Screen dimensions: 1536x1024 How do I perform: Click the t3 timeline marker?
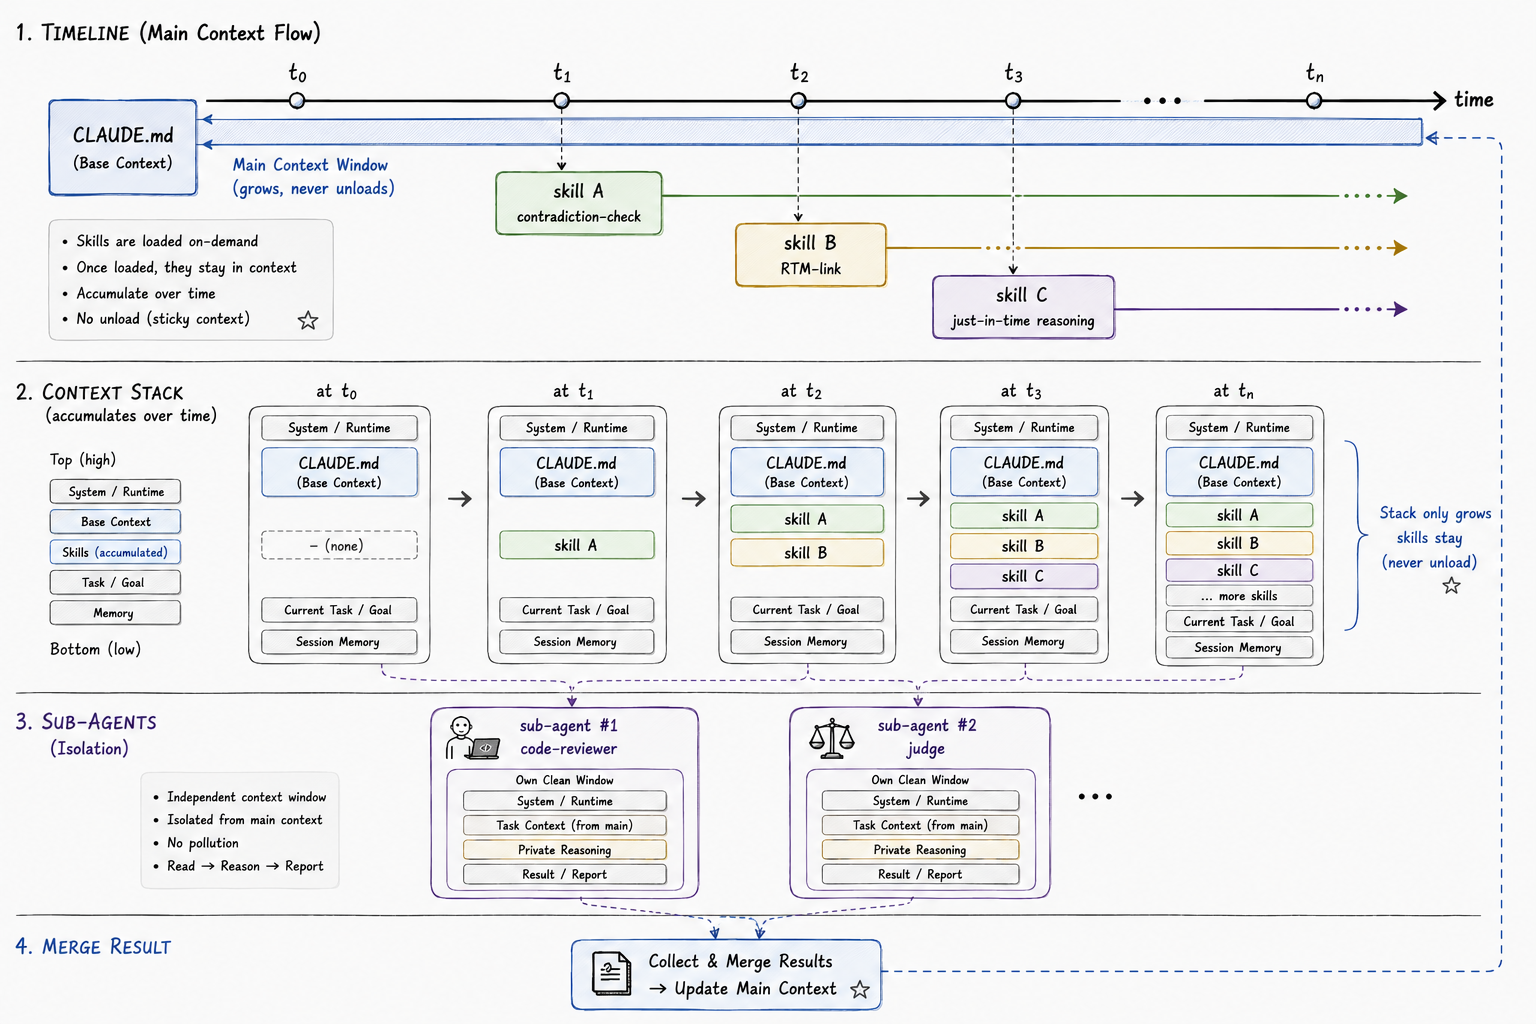[x=1013, y=101]
